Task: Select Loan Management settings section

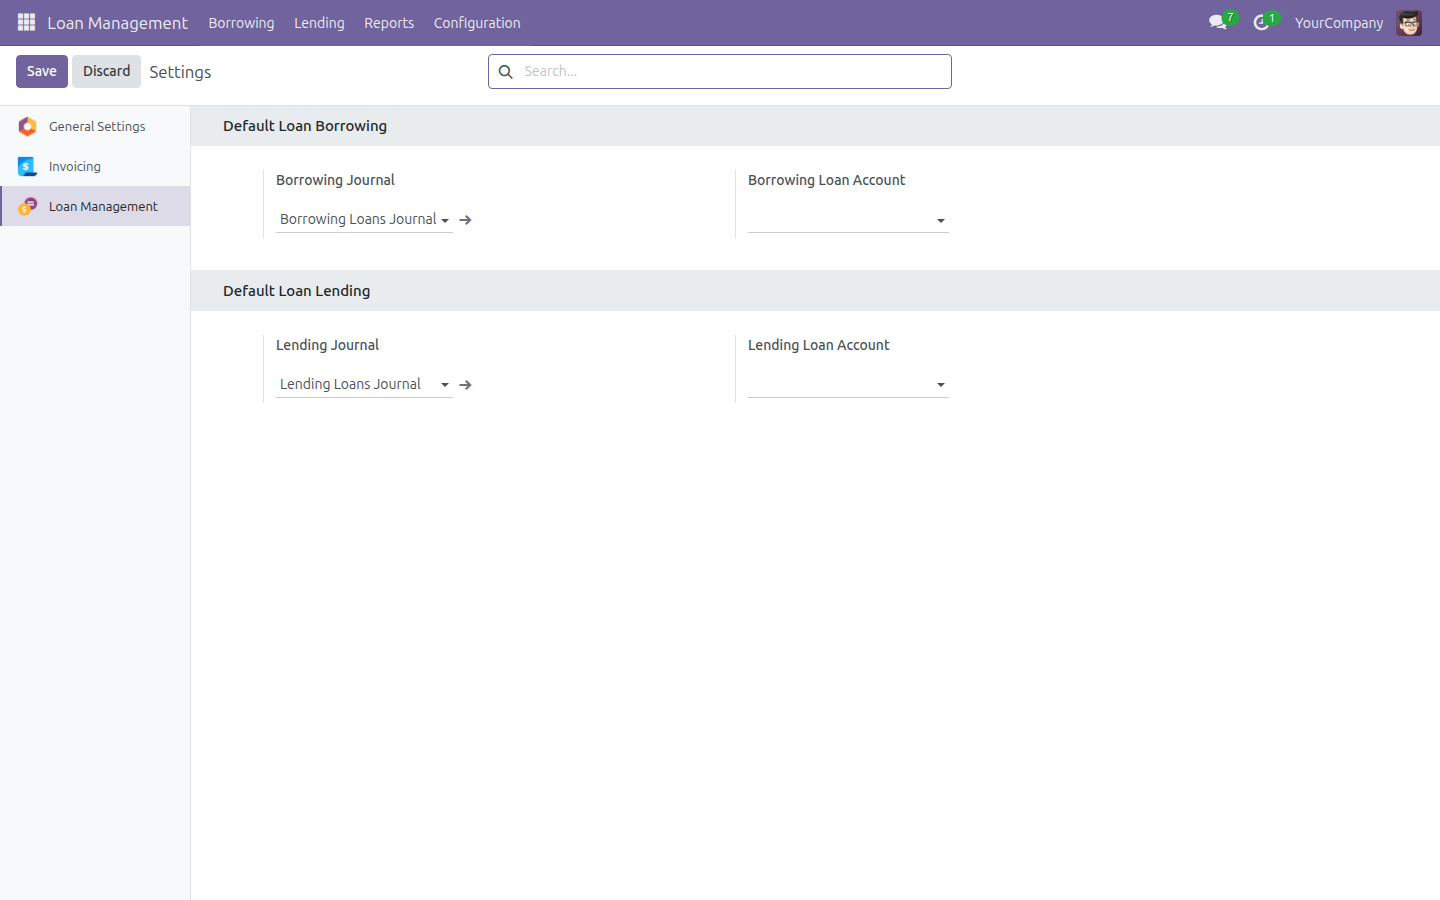Action: click(x=95, y=206)
